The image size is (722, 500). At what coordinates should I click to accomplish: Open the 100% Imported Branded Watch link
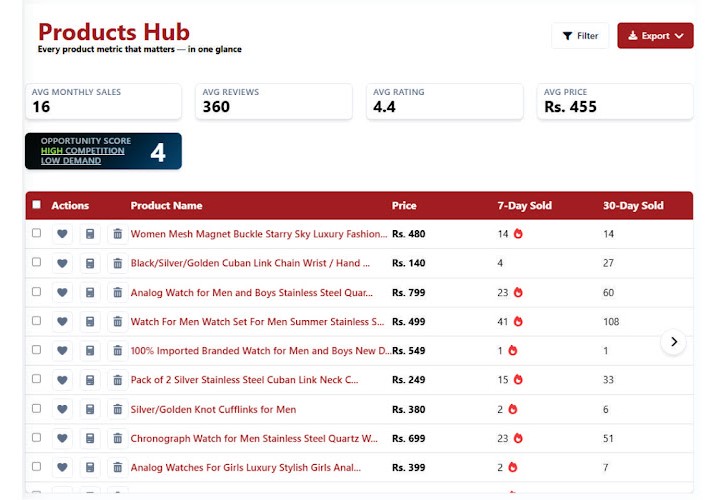click(261, 351)
